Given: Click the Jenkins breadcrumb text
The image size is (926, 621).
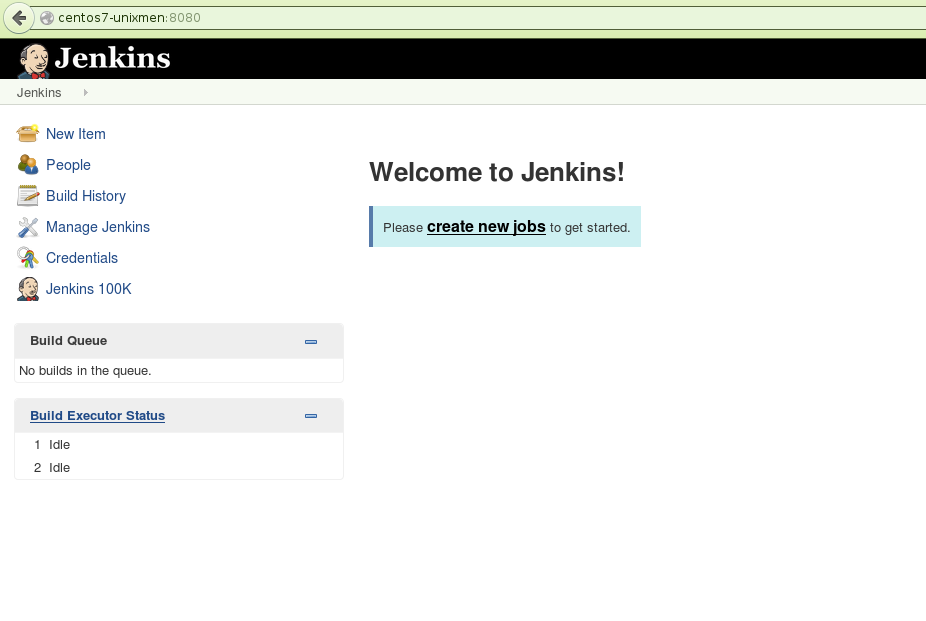Looking at the screenshot, I should 39,93.
